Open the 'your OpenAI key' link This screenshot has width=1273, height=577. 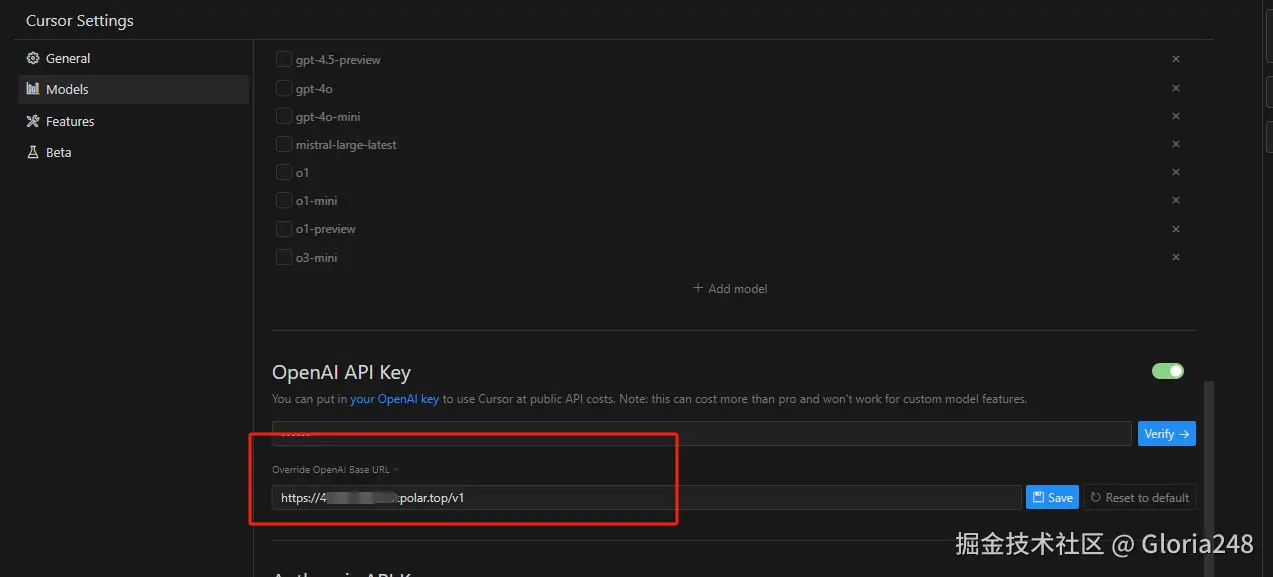click(x=394, y=399)
